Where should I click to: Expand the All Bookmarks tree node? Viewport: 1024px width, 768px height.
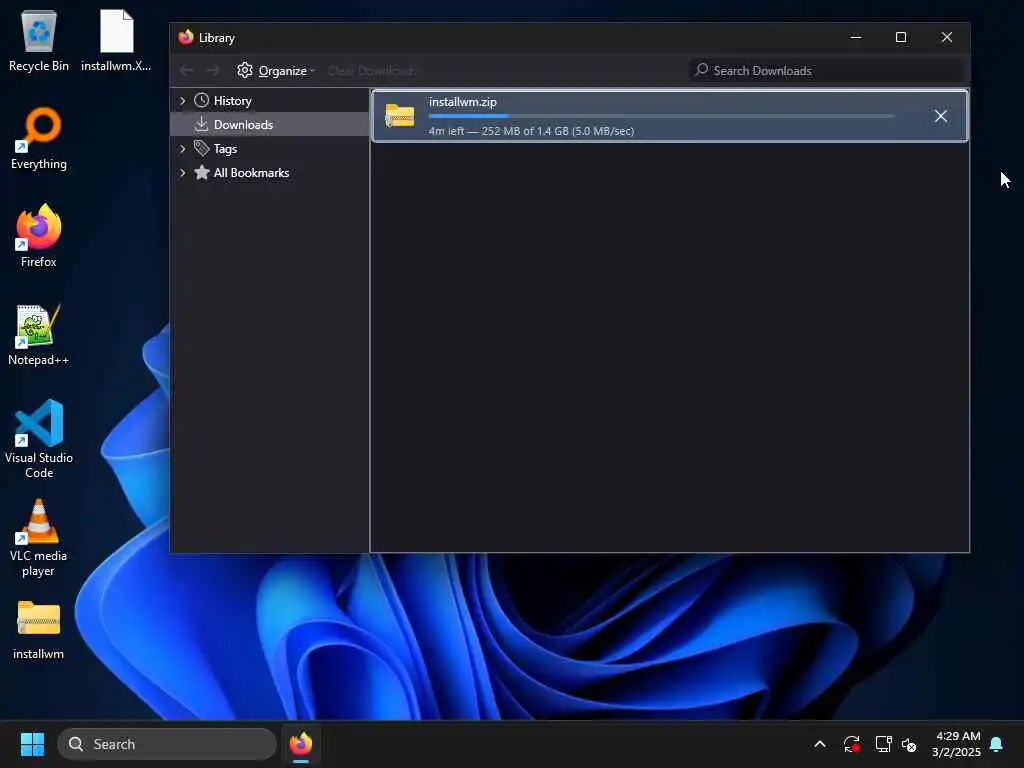[182, 173]
